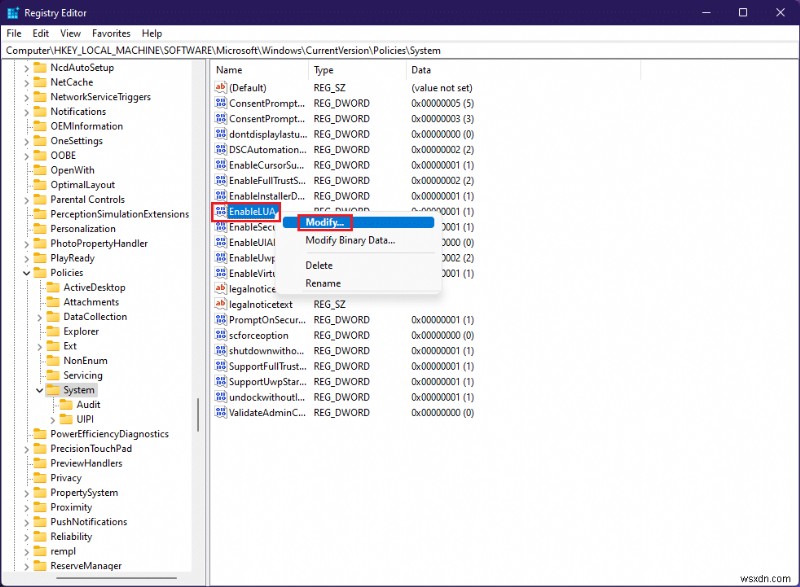Click the NetCache folder icon
800x587 pixels.
click(40, 82)
